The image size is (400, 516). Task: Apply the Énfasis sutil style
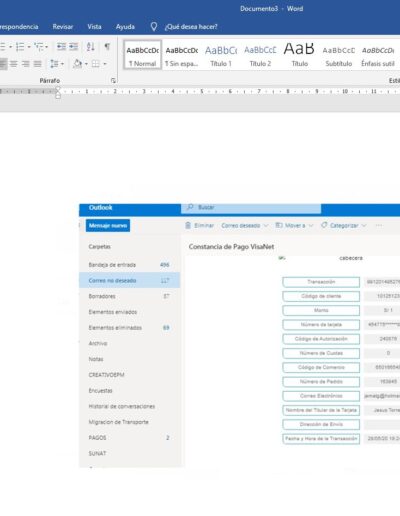[378, 55]
